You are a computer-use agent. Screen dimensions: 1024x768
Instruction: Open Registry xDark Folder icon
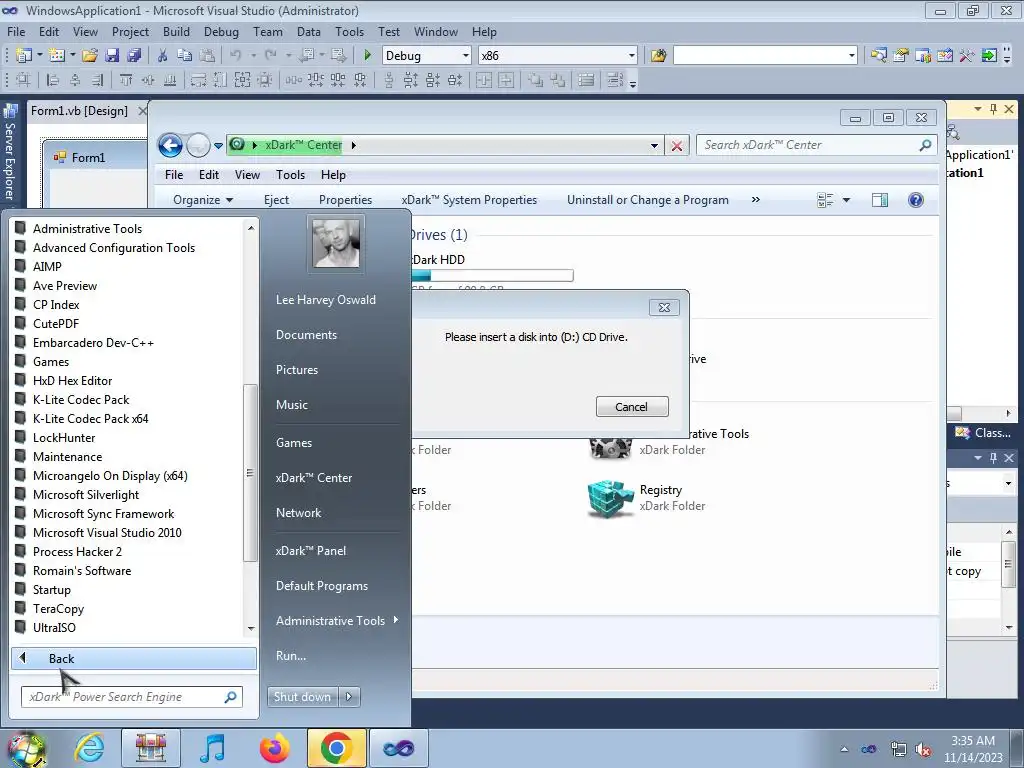click(610, 499)
